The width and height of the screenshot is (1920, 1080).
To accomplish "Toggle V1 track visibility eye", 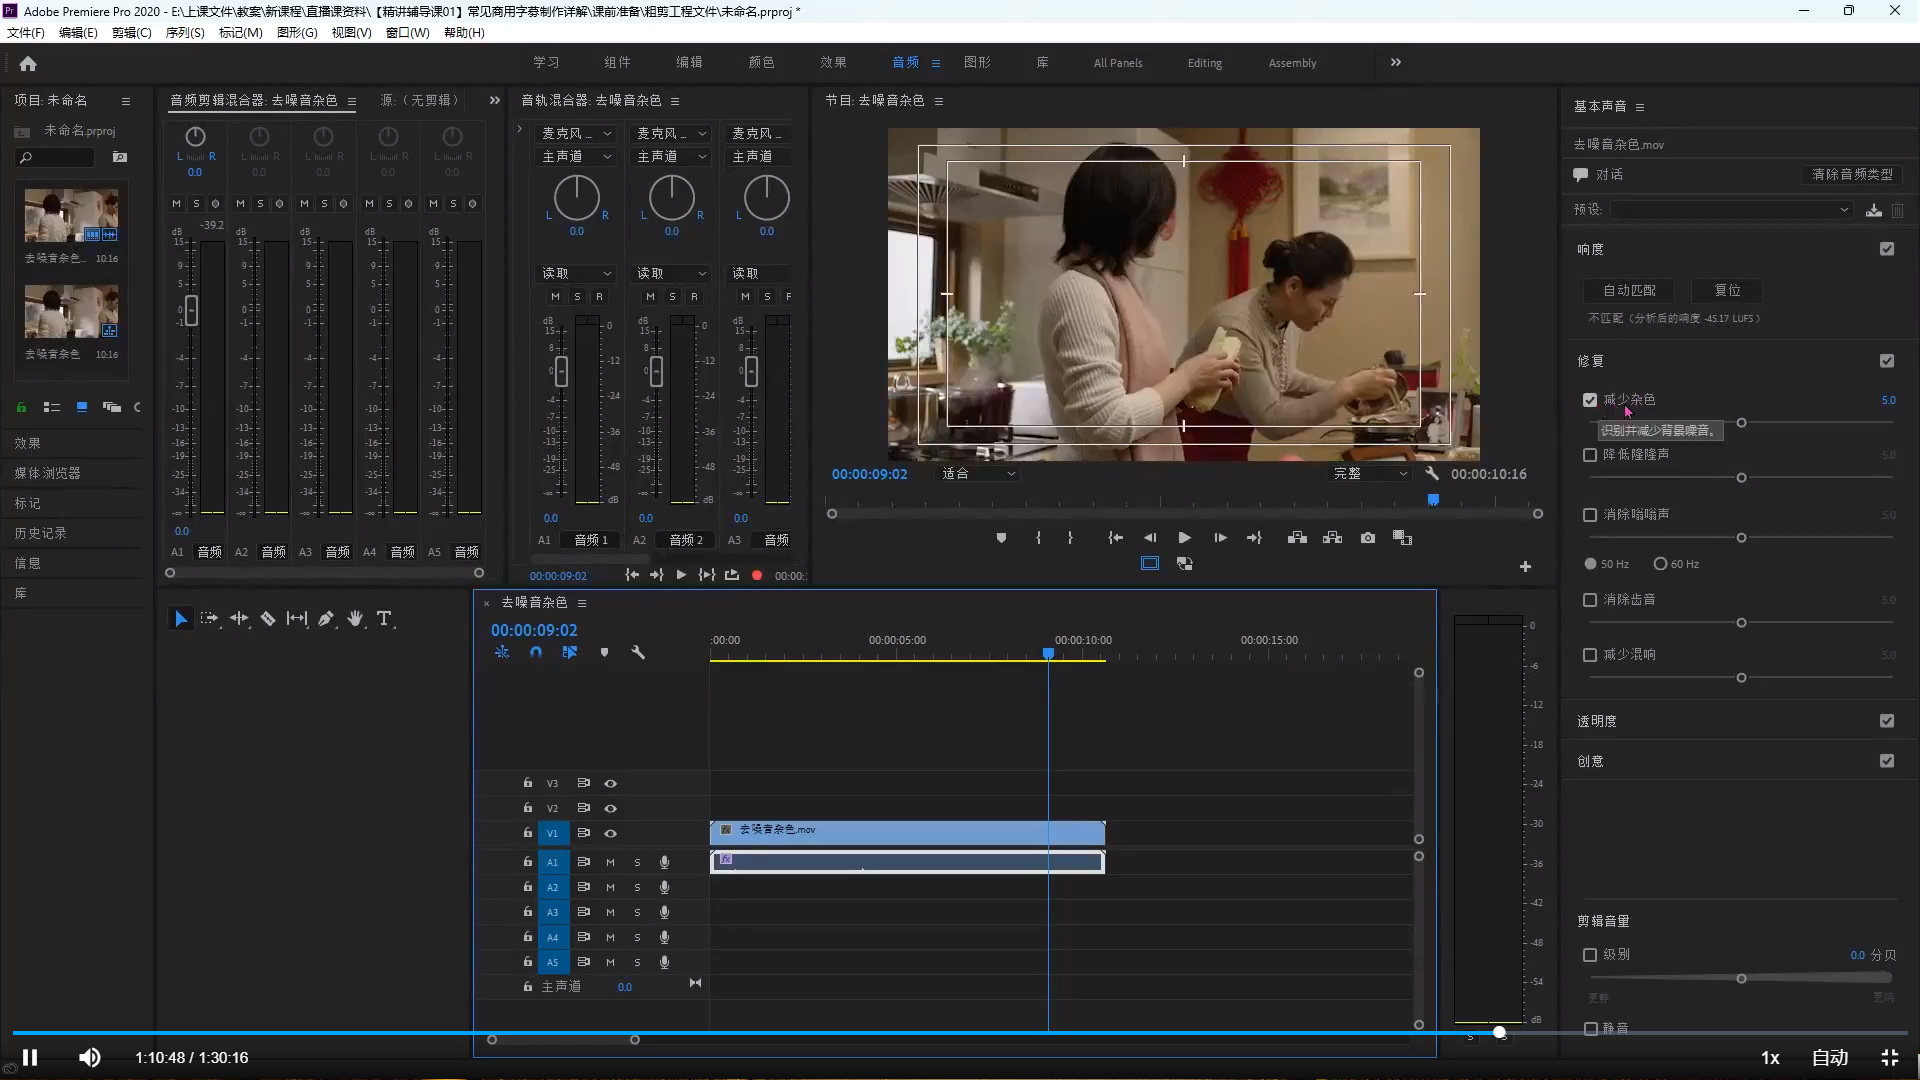I will [x=610, y=833].
